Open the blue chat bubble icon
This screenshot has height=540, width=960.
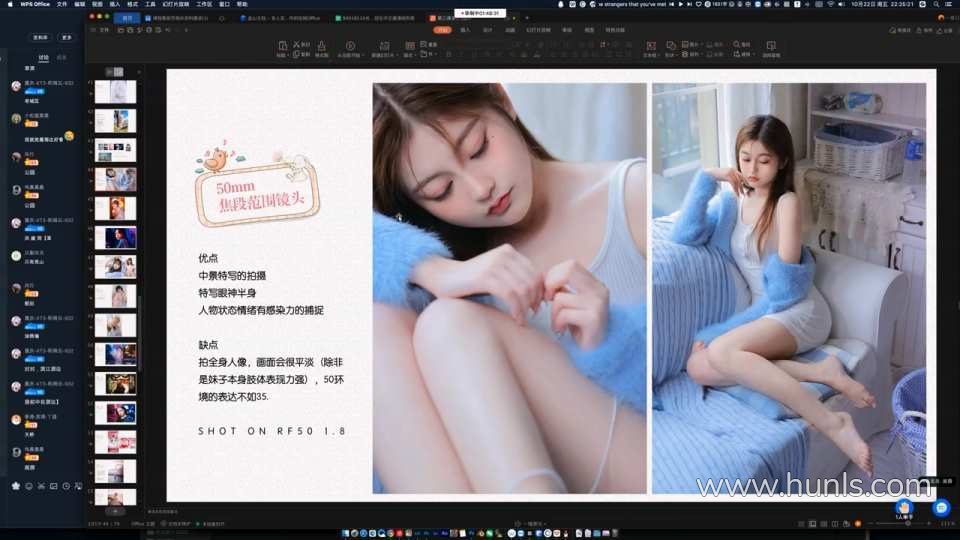[941, 507]
